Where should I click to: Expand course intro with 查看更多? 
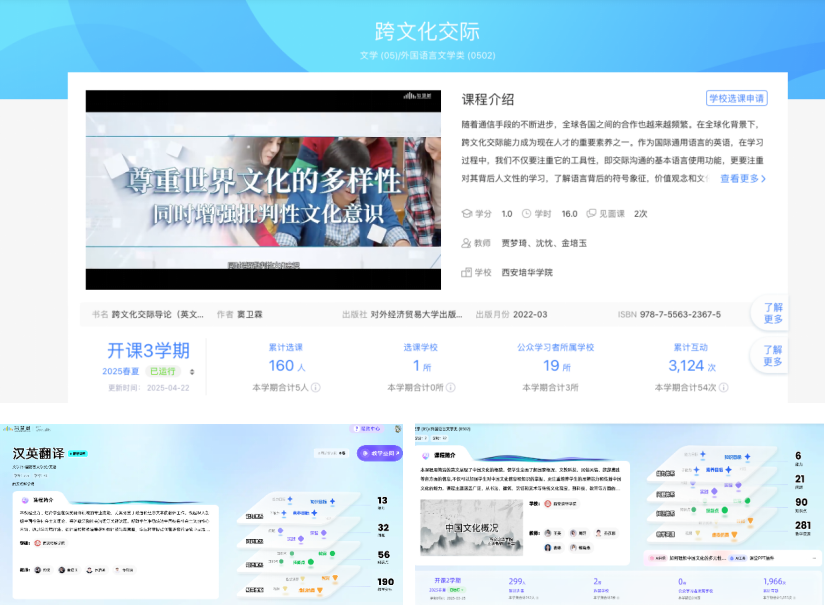[743, 179]
